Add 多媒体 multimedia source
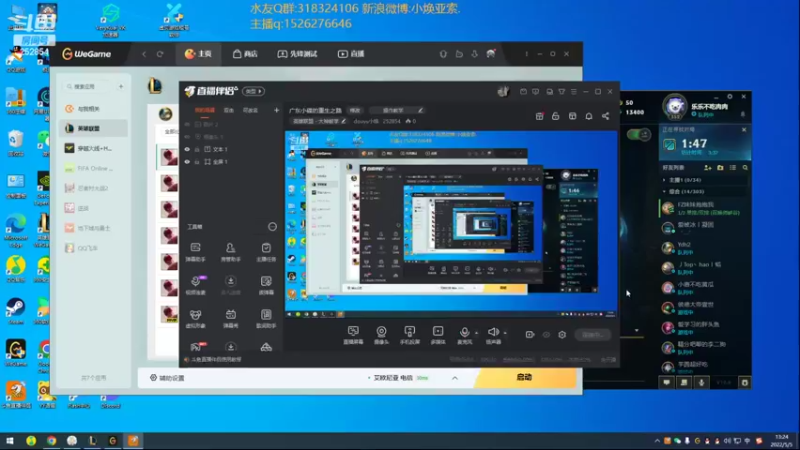The image size is (800, 450). (438, 335)
